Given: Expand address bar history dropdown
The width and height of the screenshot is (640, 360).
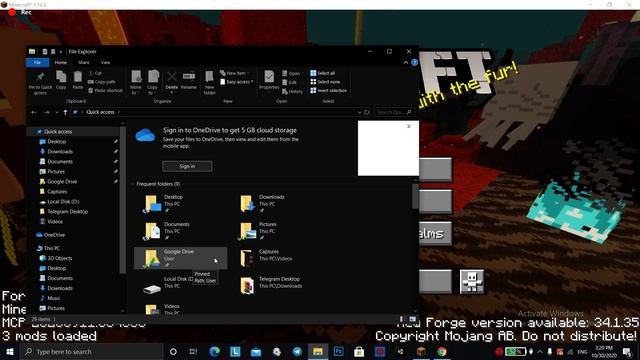Looking at the screenshot, I should [x=359, y=112].
